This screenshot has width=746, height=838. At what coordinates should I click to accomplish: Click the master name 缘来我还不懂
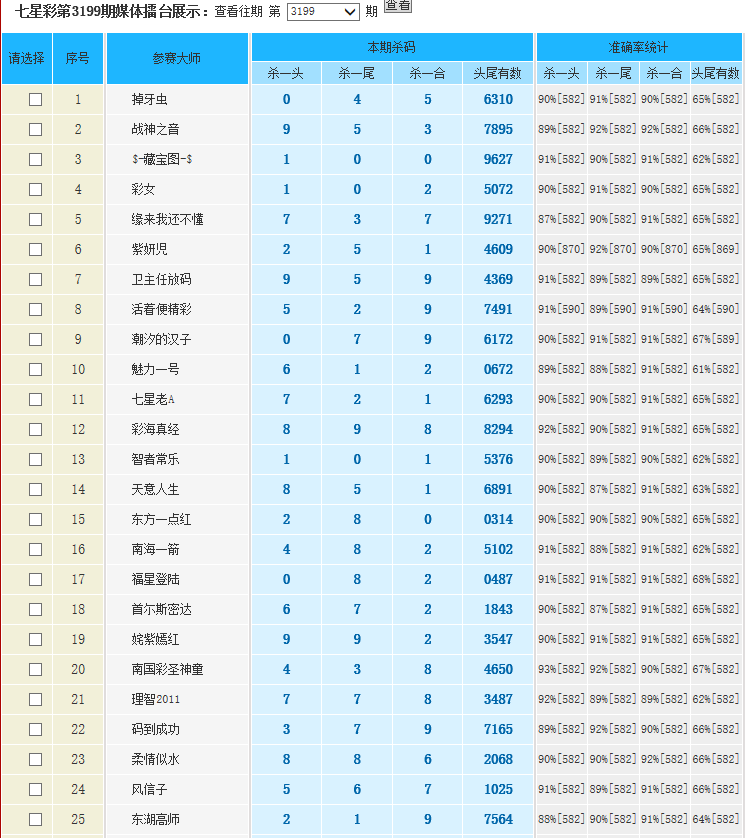pos(167,219)
